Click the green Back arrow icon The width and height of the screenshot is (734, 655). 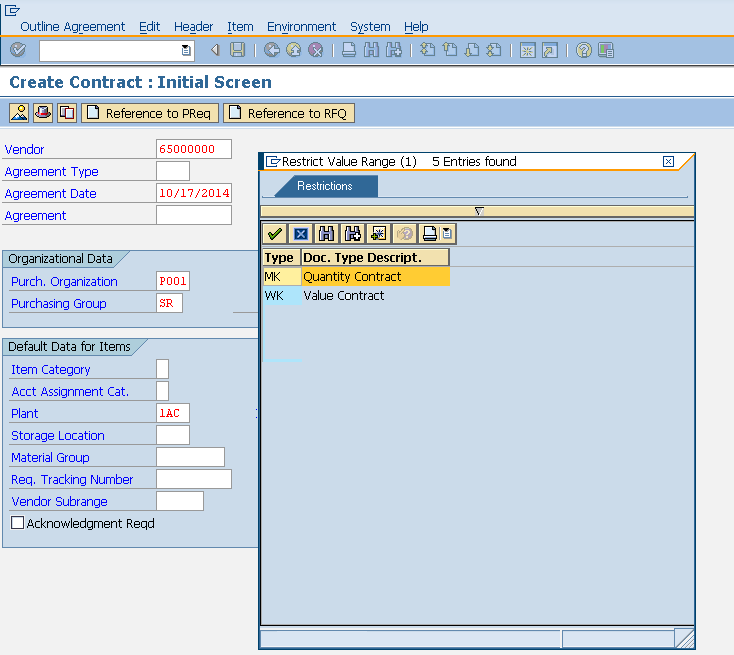(x=272, y=50)
